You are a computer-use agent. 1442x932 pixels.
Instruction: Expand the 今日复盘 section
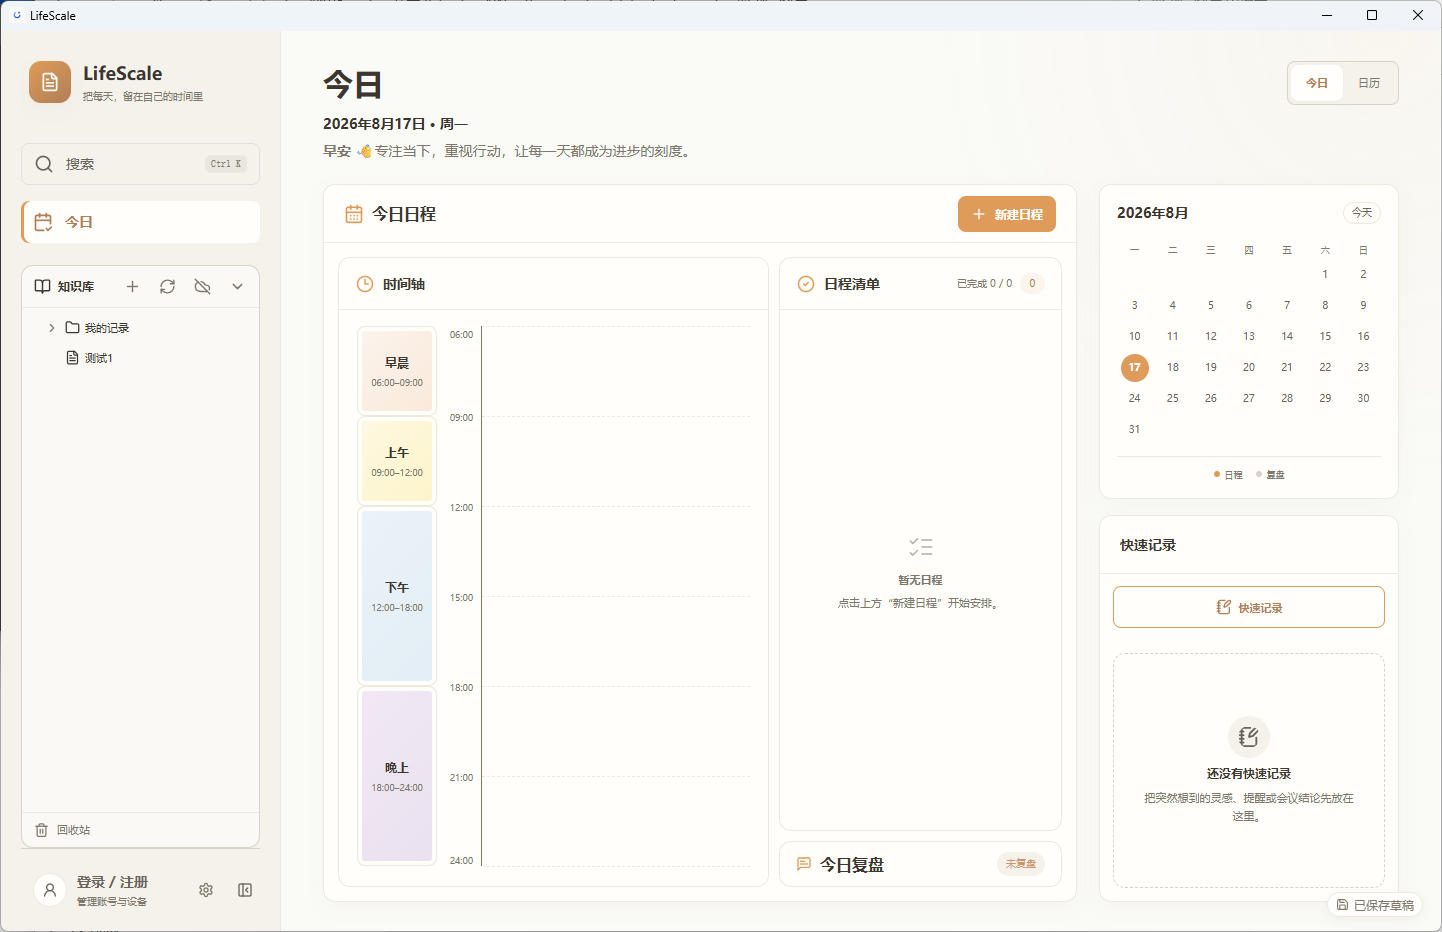[920, 864]
